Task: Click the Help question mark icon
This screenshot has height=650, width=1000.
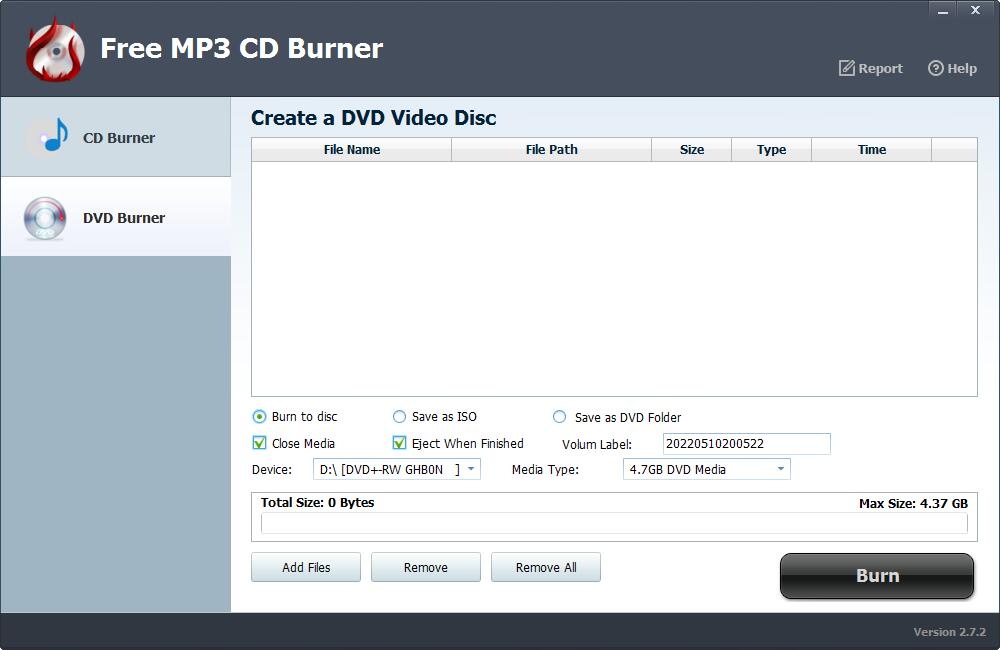Action: point(936,68)
